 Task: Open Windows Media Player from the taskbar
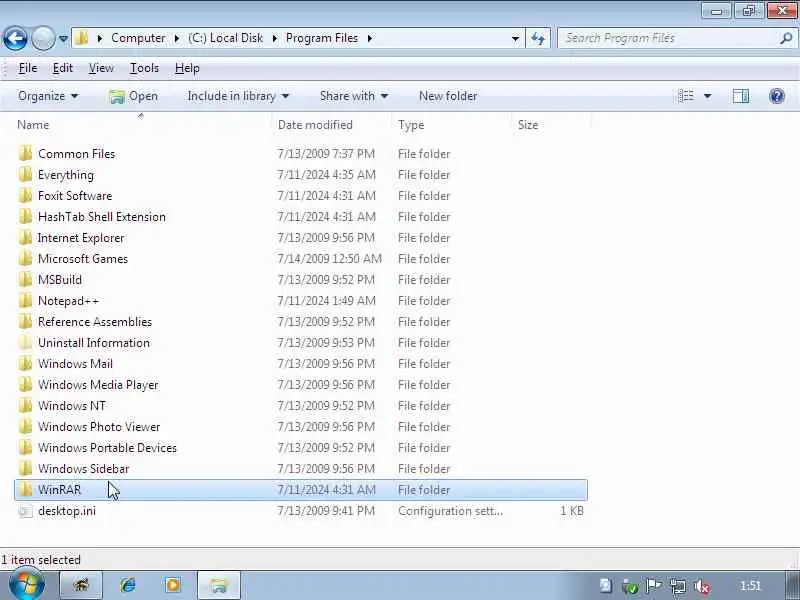click(x=173, y=585)
